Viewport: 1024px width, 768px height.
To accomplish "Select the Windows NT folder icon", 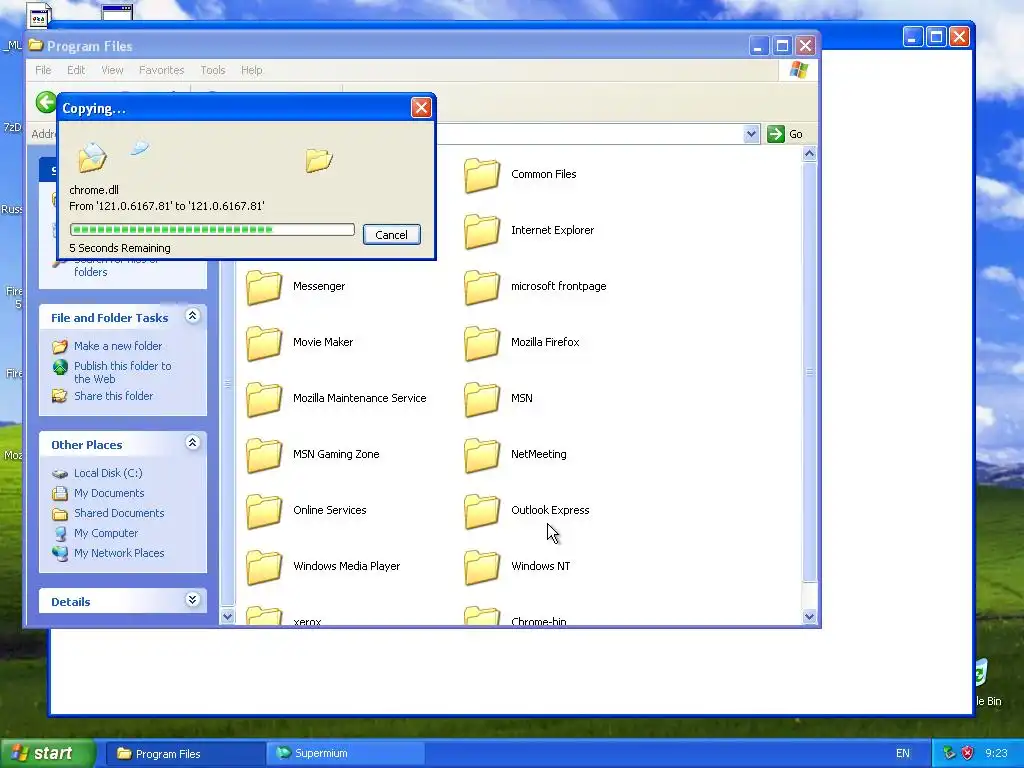I will point(482,568).
